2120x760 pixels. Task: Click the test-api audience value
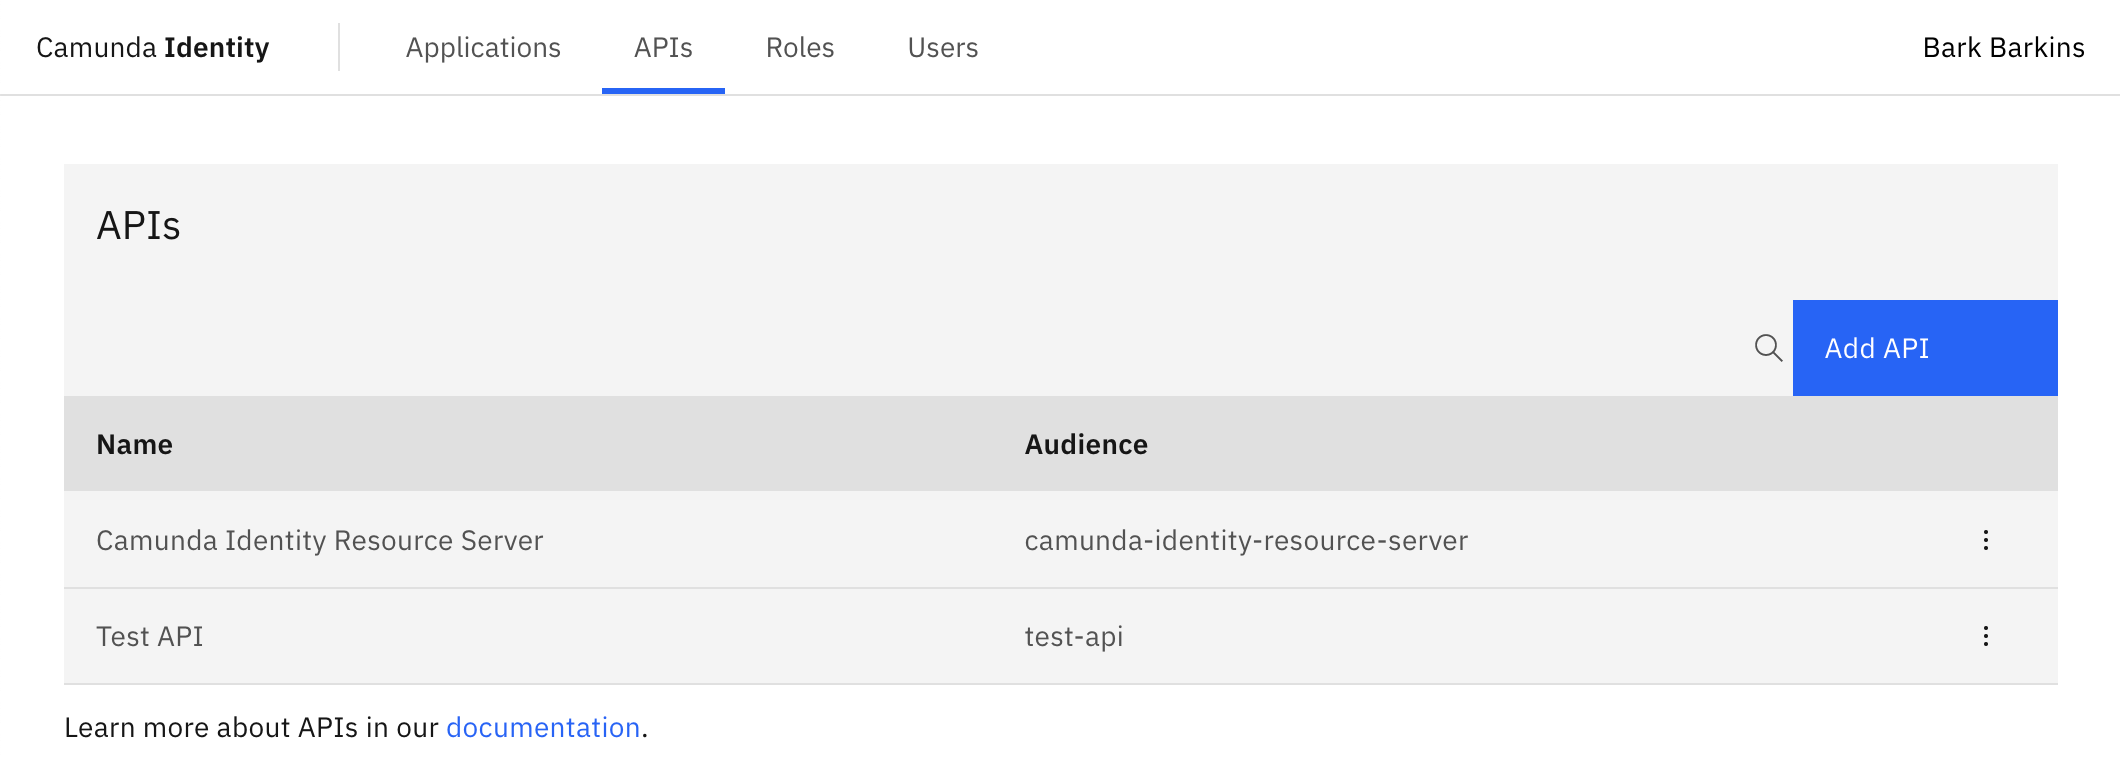click(1074, 636)
